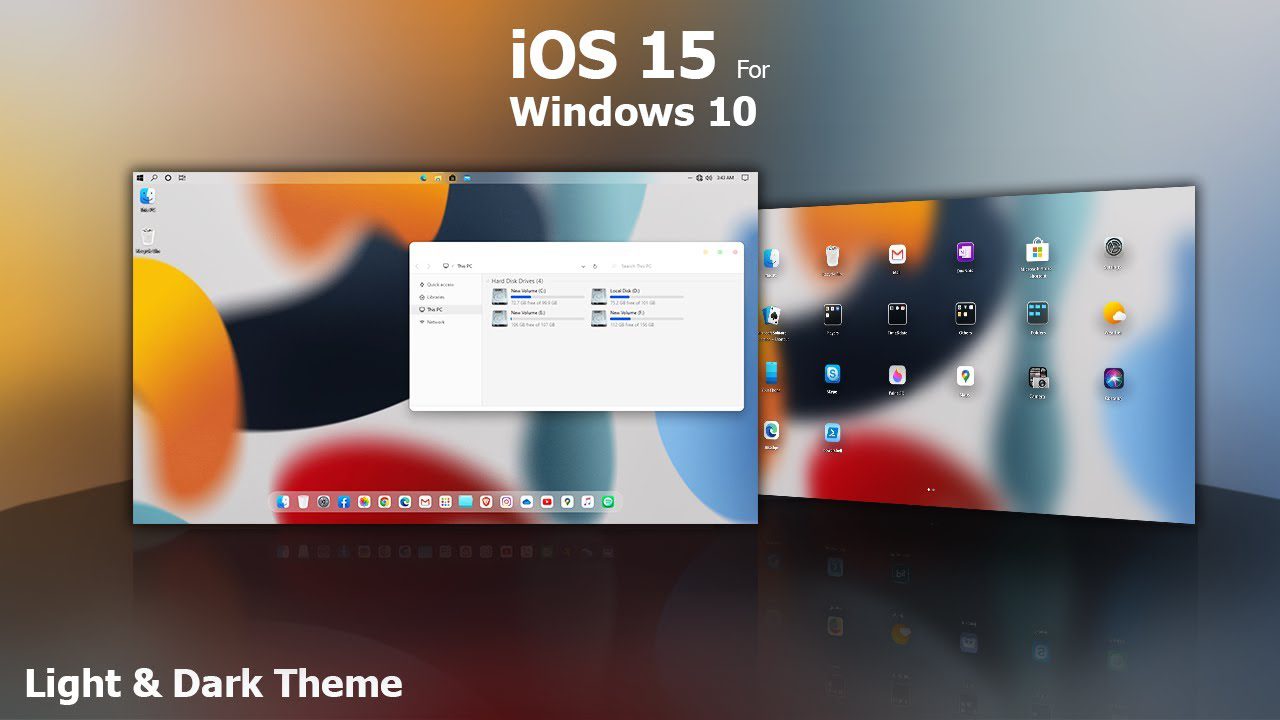Open New Volume (F:) drive
Screen dimensions: 1280x720
637,318
